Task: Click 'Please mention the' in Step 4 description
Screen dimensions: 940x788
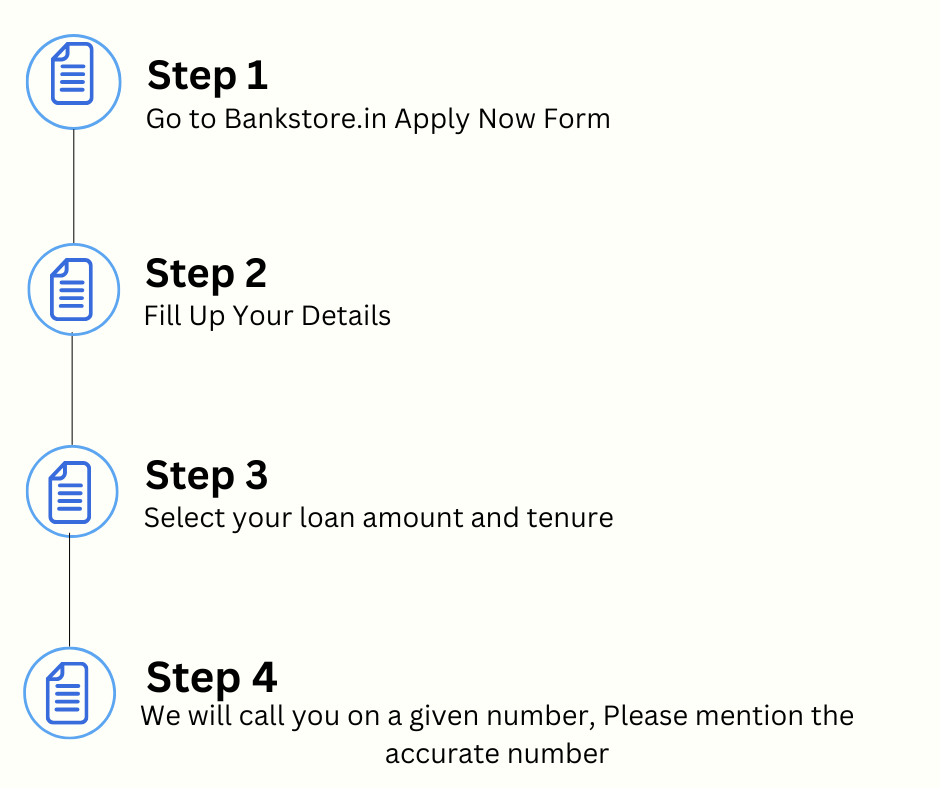Action: (x=728, y=716)
